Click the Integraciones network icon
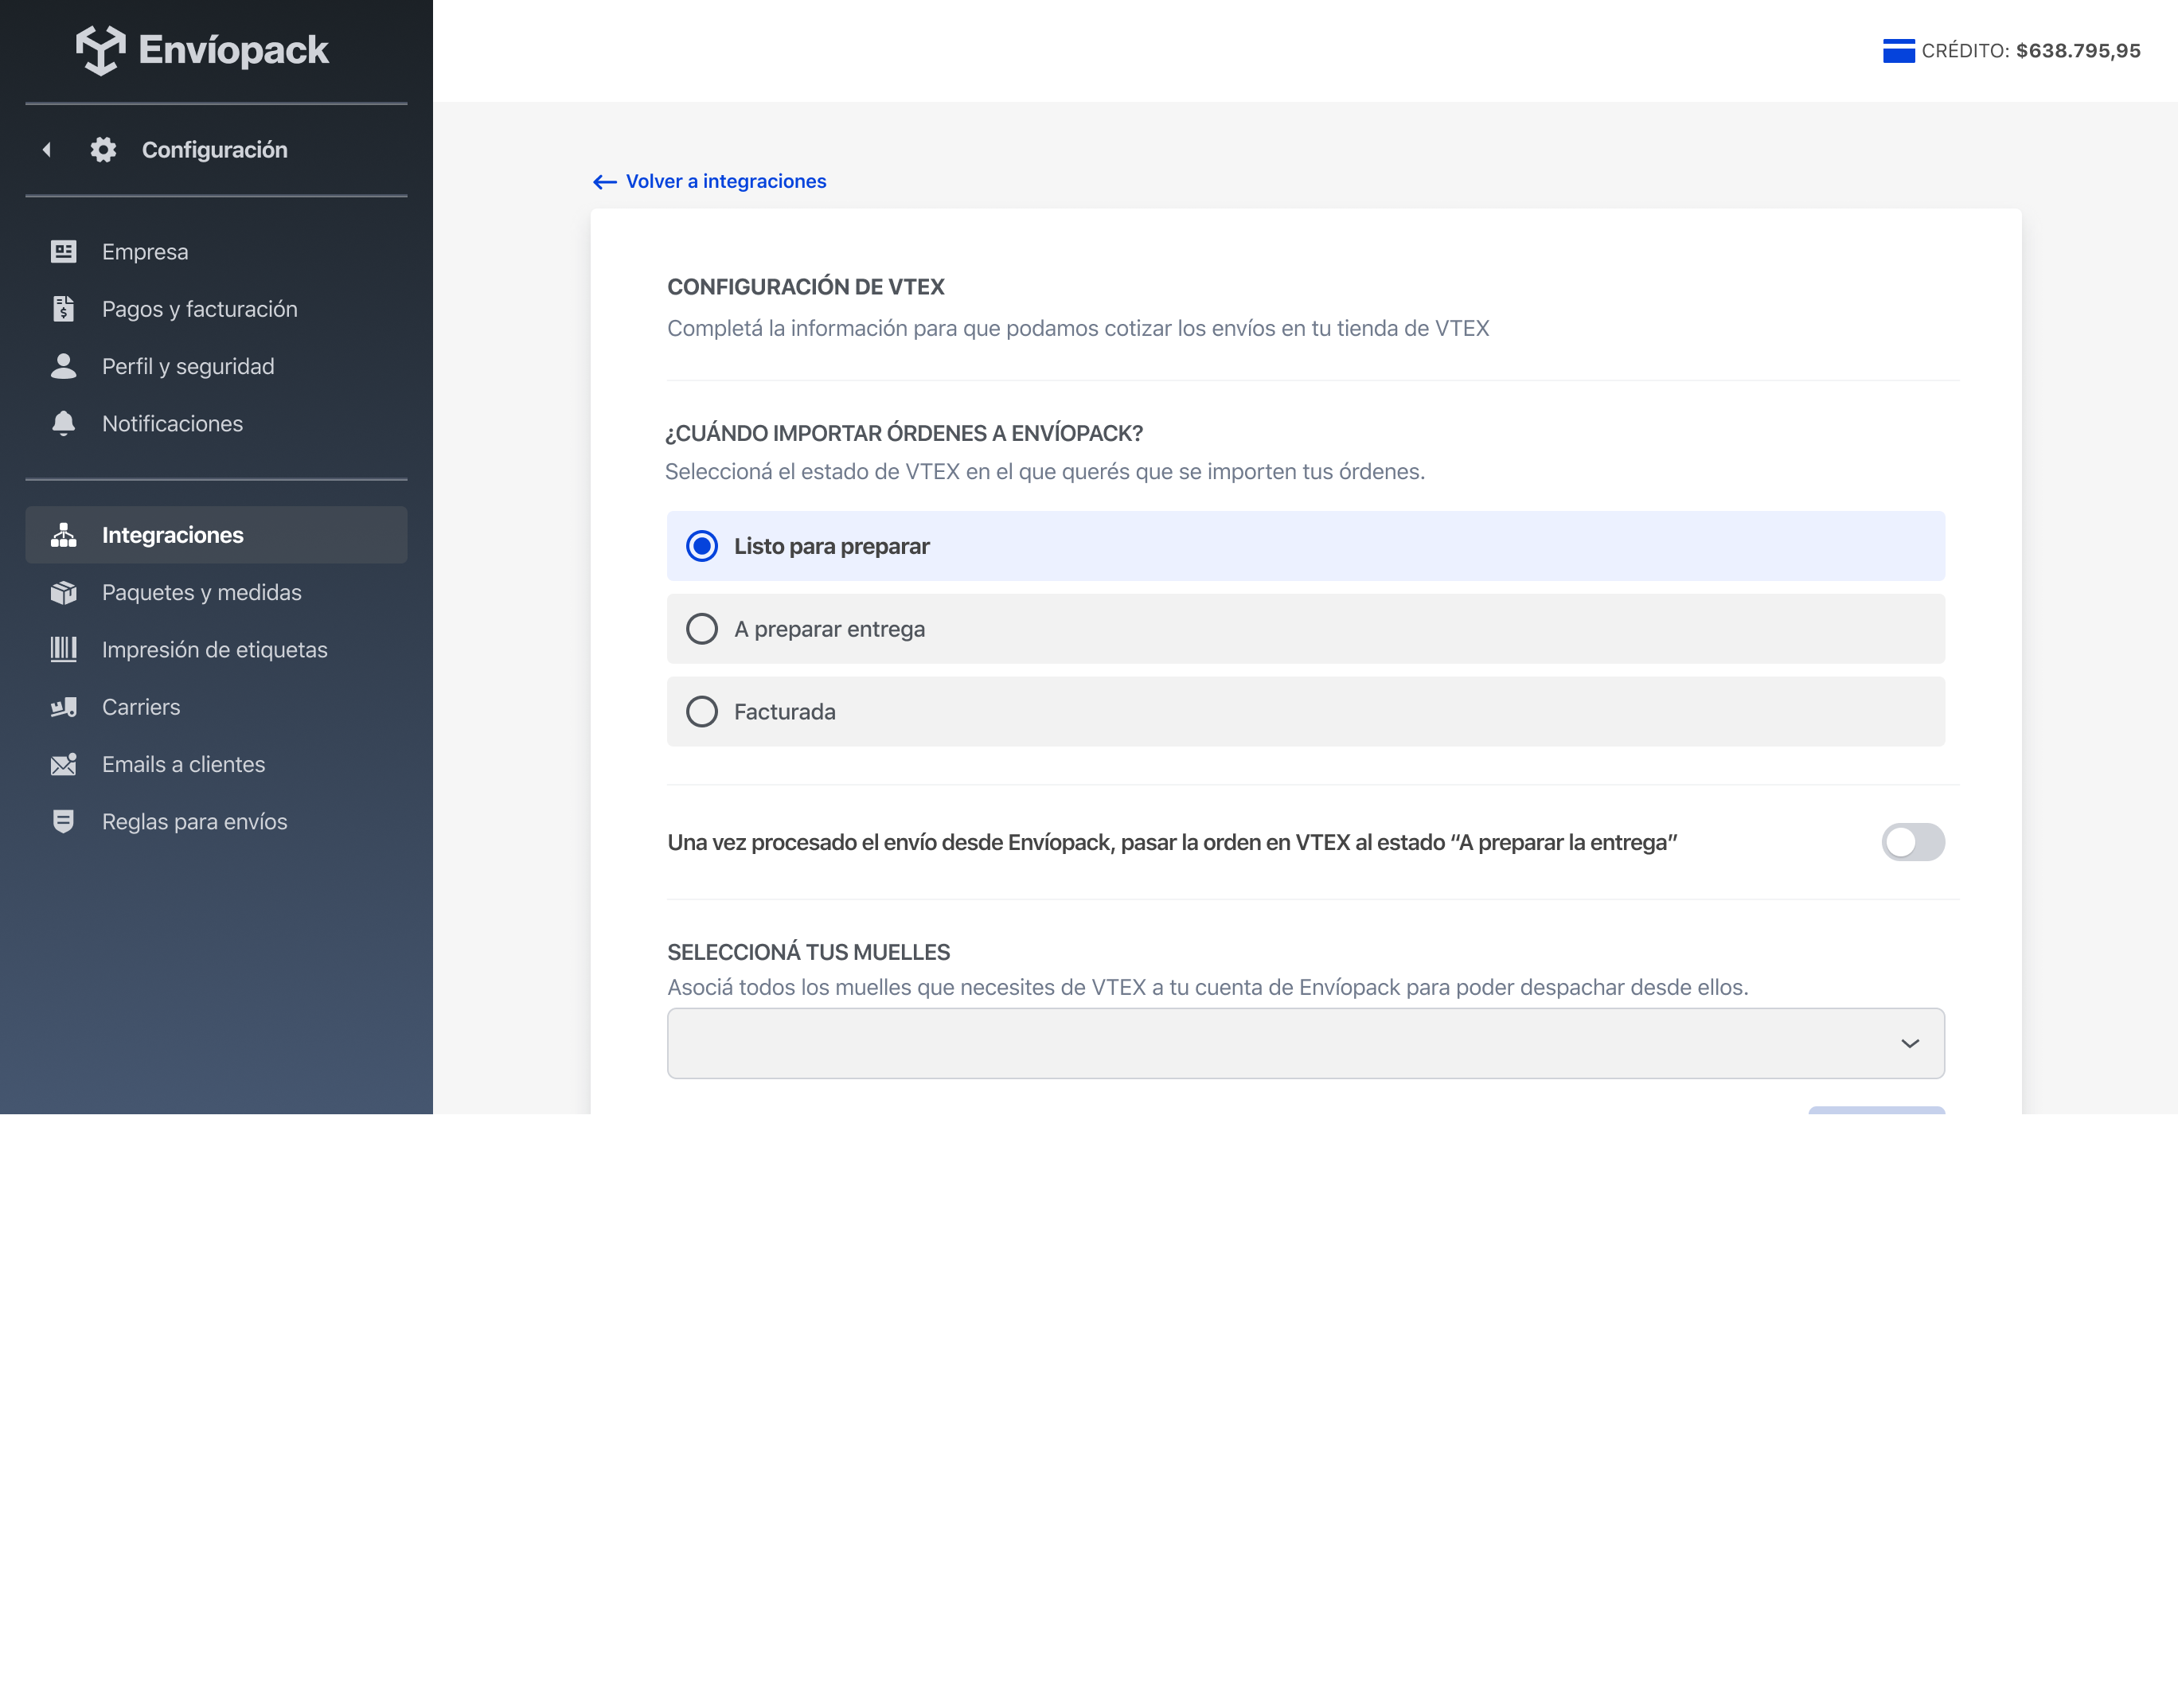The height and width of the screenshot is (1708, 2178). (63, 535)
